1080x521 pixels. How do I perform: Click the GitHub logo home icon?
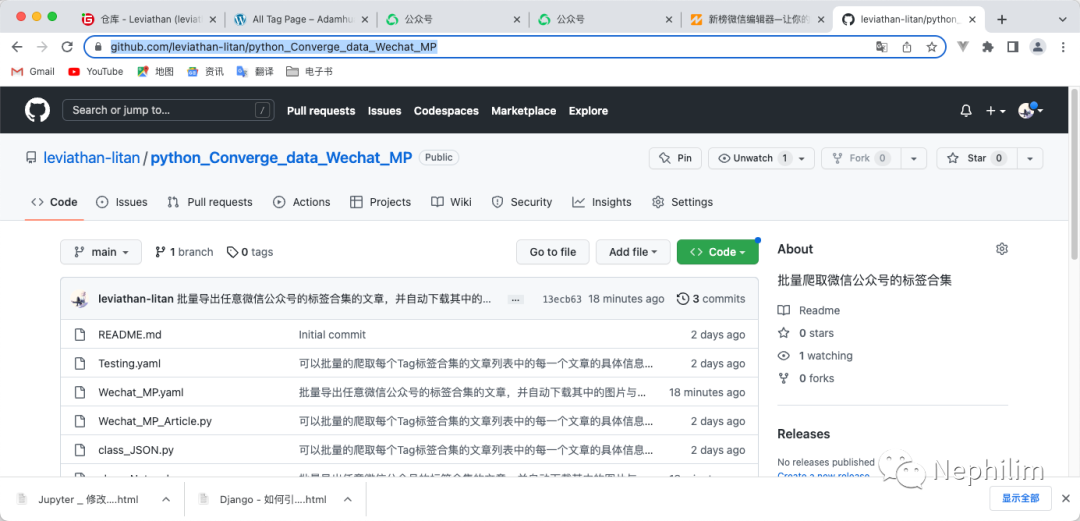point(37,110)
